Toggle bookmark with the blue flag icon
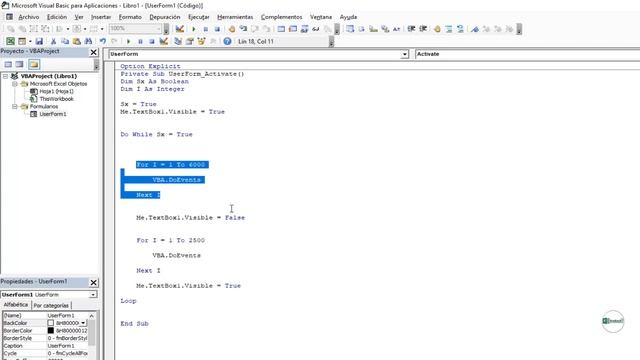Viewport: 640px width, 360px height. click(475, 29)
